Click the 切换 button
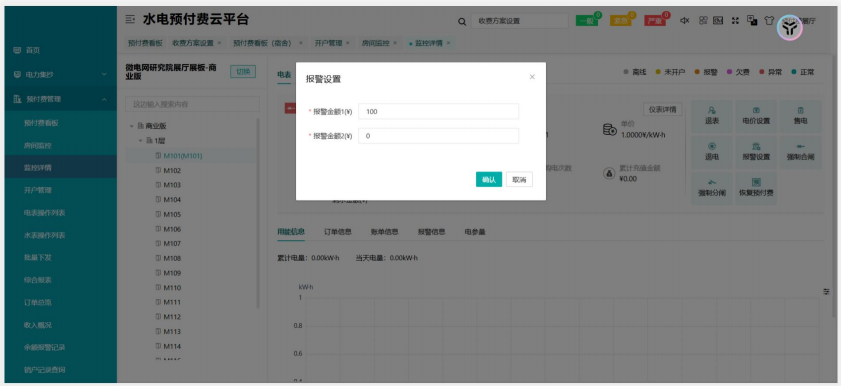 [243, 71]
